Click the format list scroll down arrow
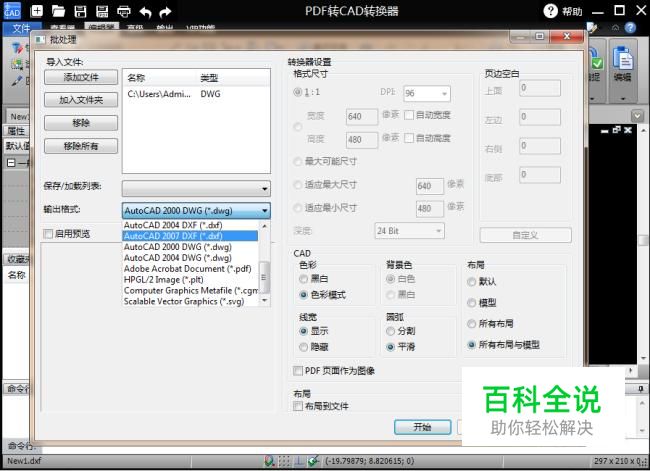 264,301
